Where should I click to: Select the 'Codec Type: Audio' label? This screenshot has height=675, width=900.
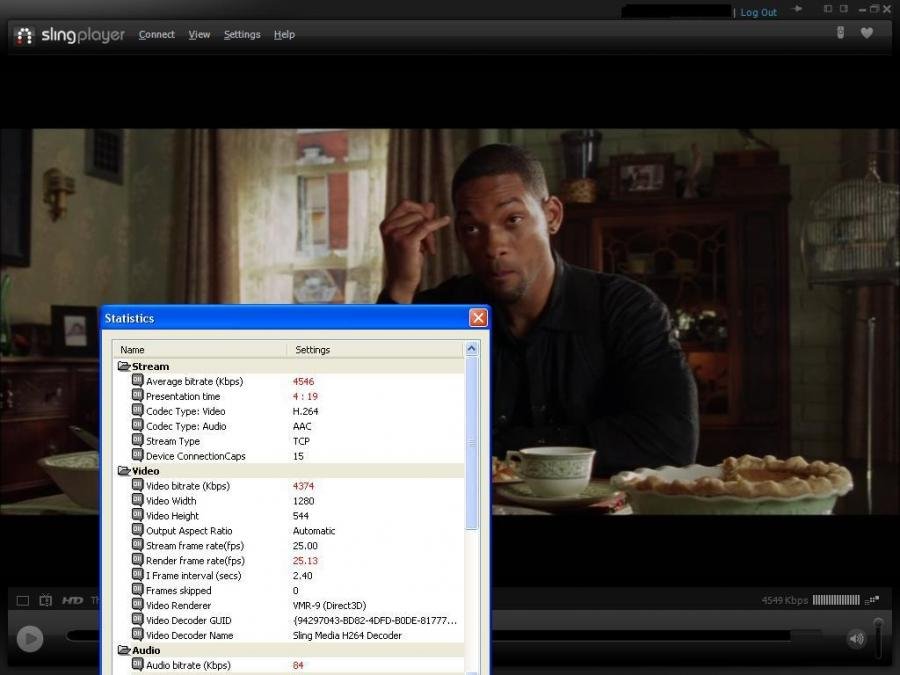tap(186, 426)
